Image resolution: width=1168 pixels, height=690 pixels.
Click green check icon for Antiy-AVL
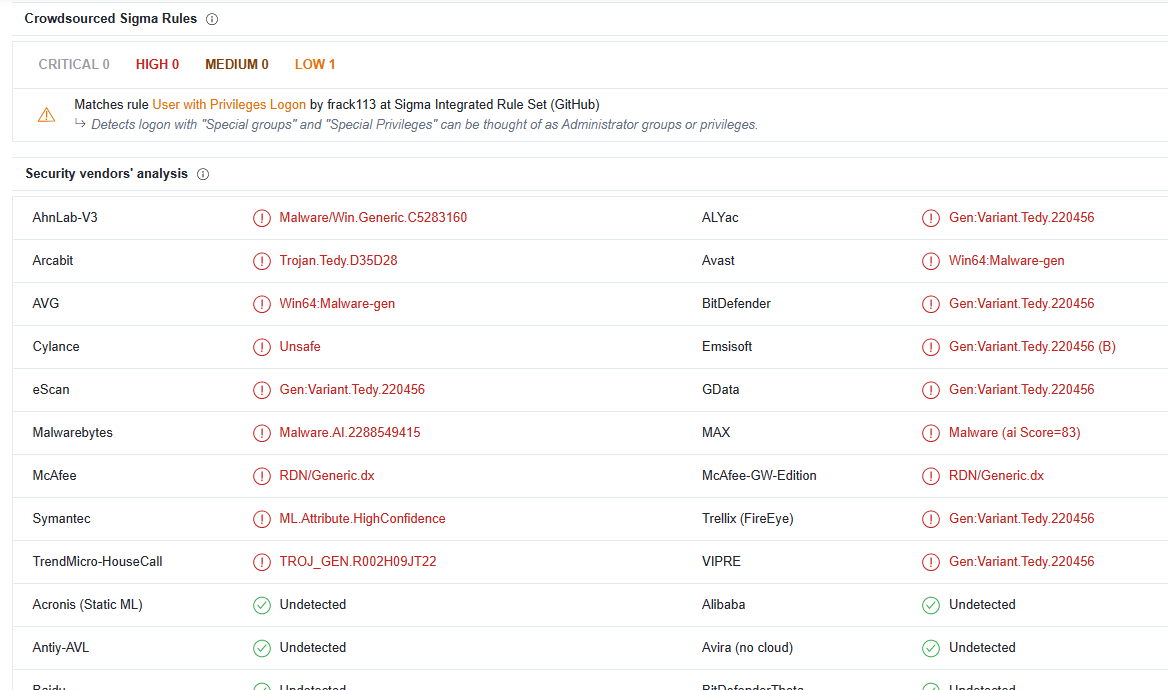tap(261, 648)
